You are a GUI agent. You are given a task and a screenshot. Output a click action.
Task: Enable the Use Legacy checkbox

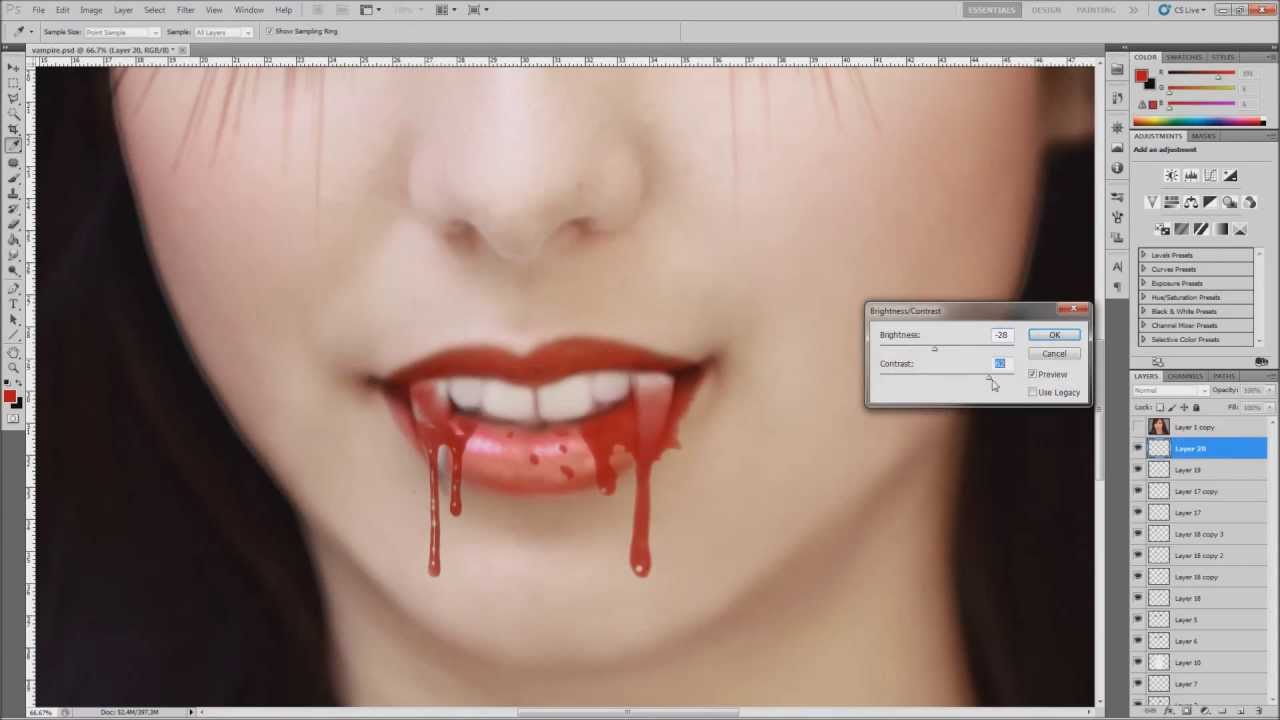tap(1032, 392)
